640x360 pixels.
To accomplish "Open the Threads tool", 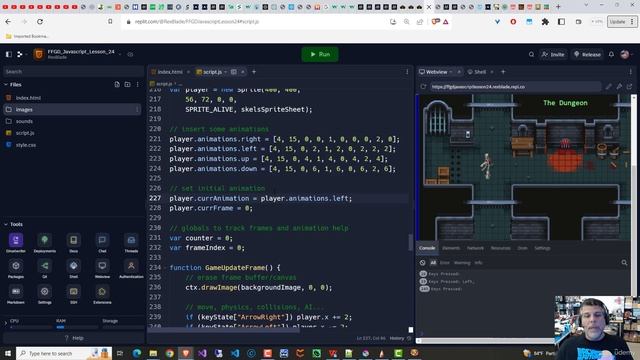I will [x=131, y=243].
